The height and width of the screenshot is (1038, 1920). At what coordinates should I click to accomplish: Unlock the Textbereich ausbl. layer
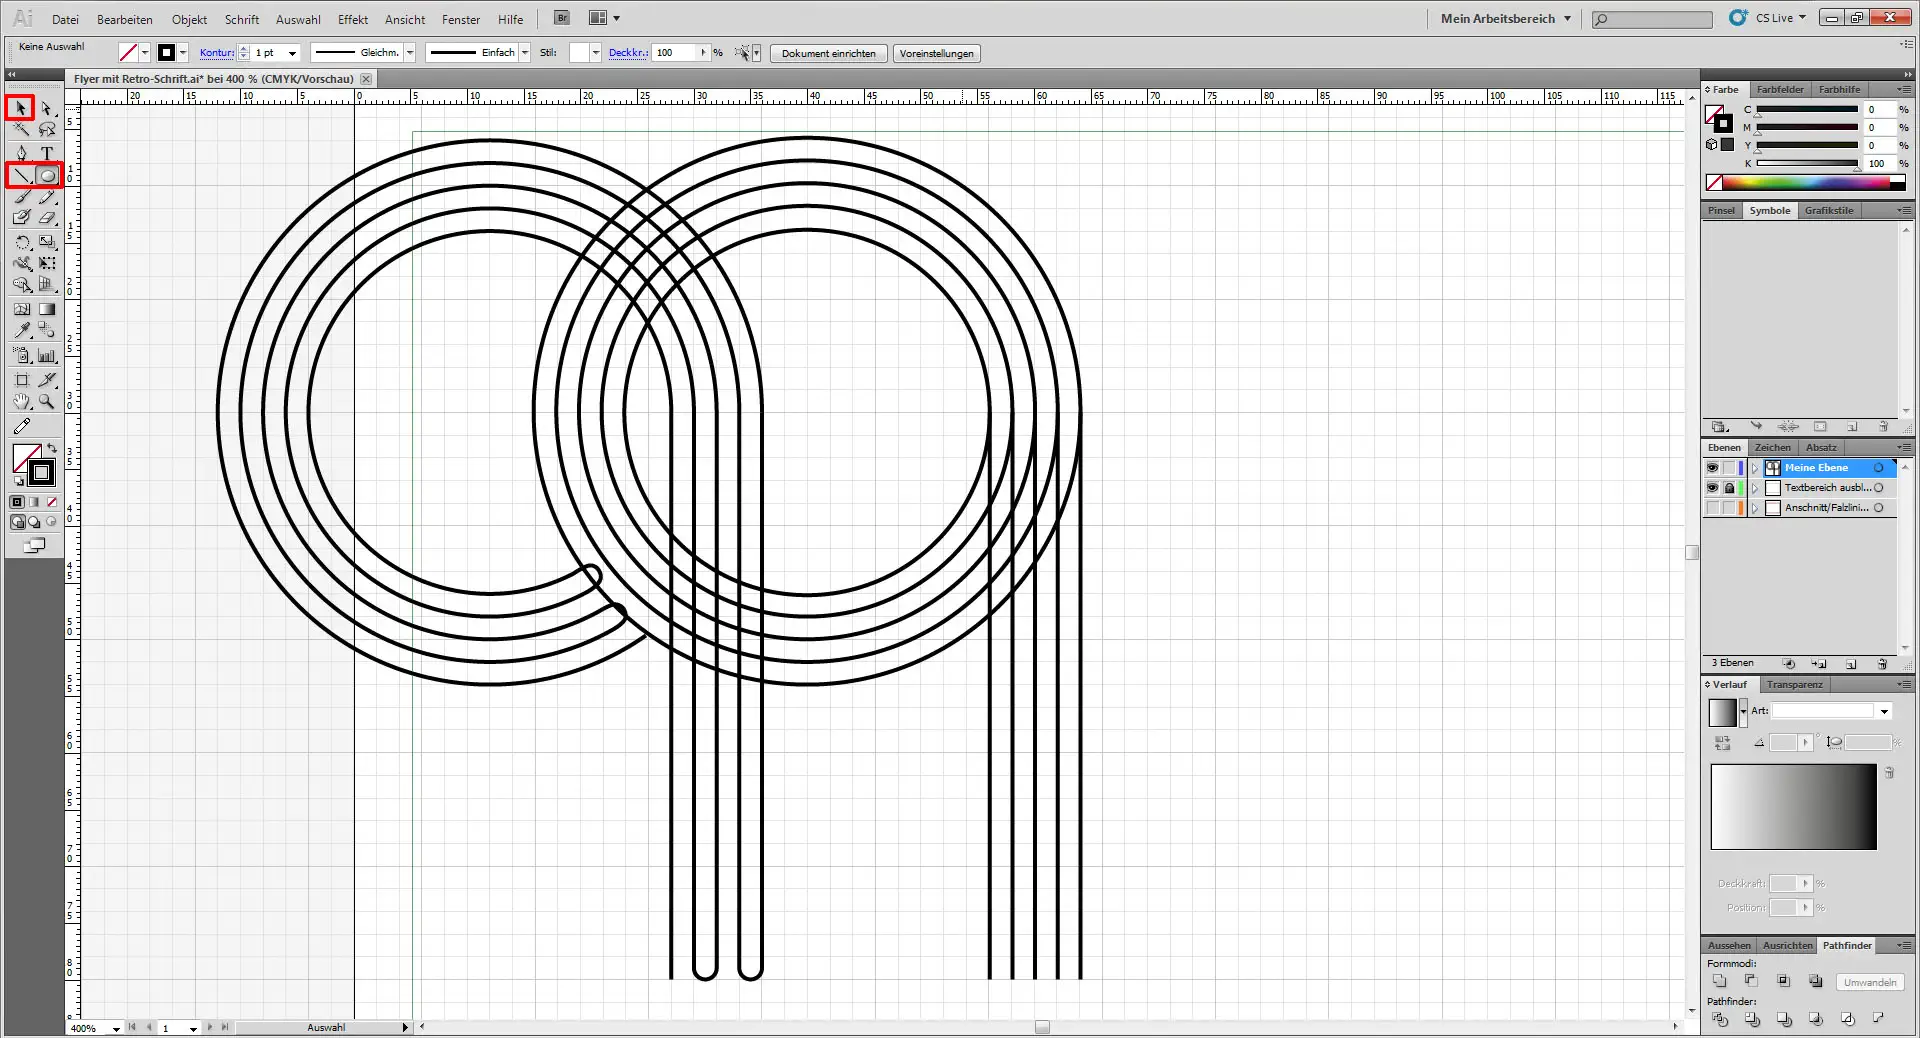coord(1729,488)
